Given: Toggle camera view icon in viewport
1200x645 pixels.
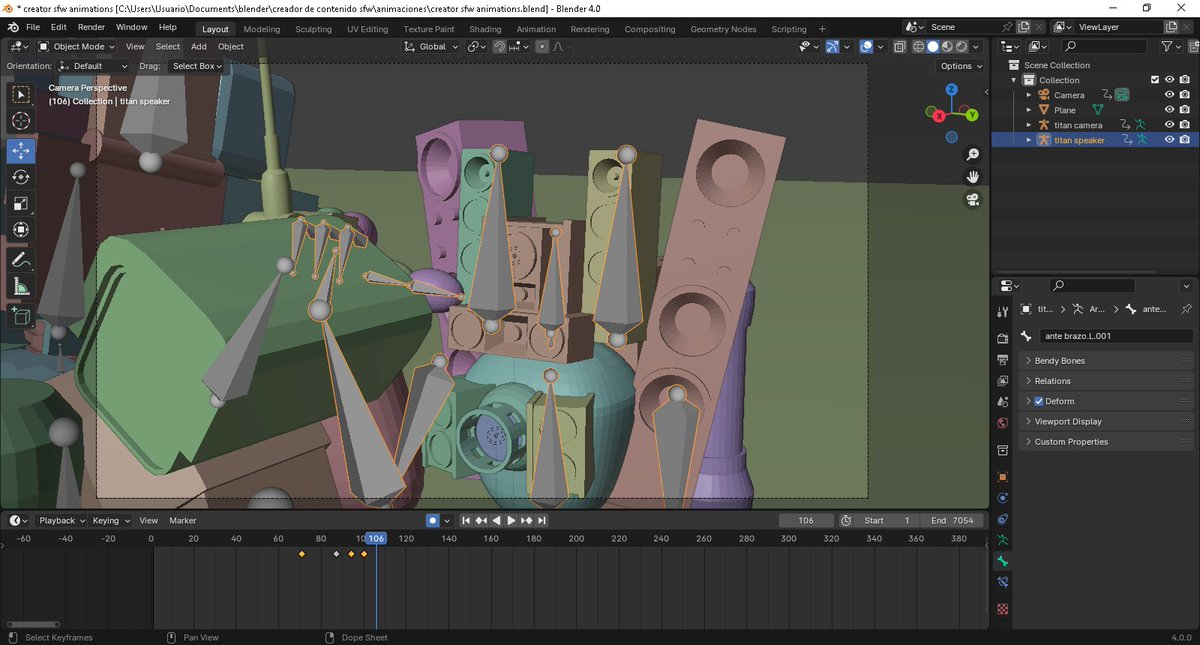Looking at the screenshot, I should click(973, 200).
